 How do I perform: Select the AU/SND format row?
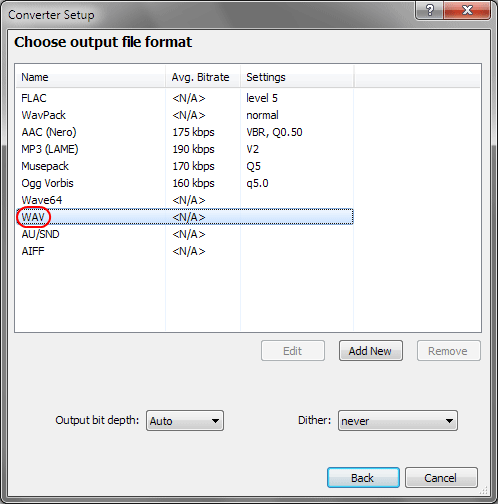pos(185,234)
